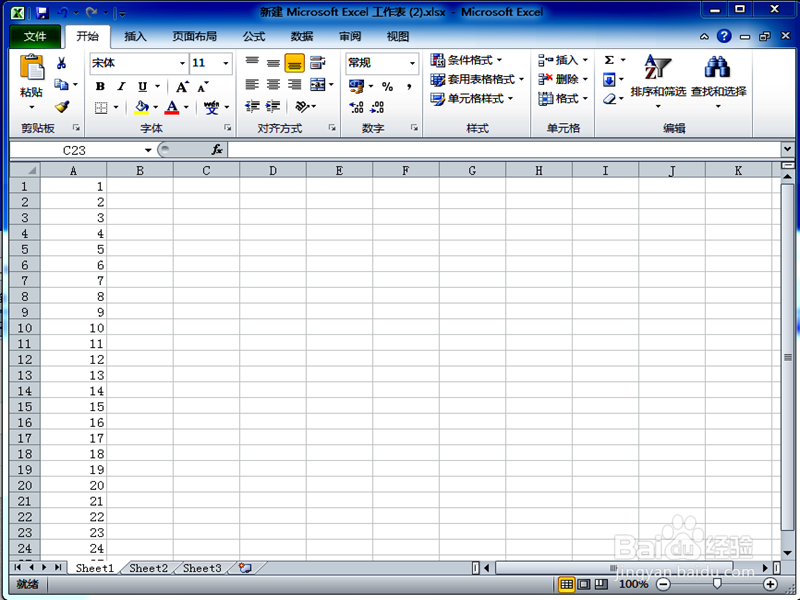
Task: Click the increase indent icon
Action: point(273,106)
